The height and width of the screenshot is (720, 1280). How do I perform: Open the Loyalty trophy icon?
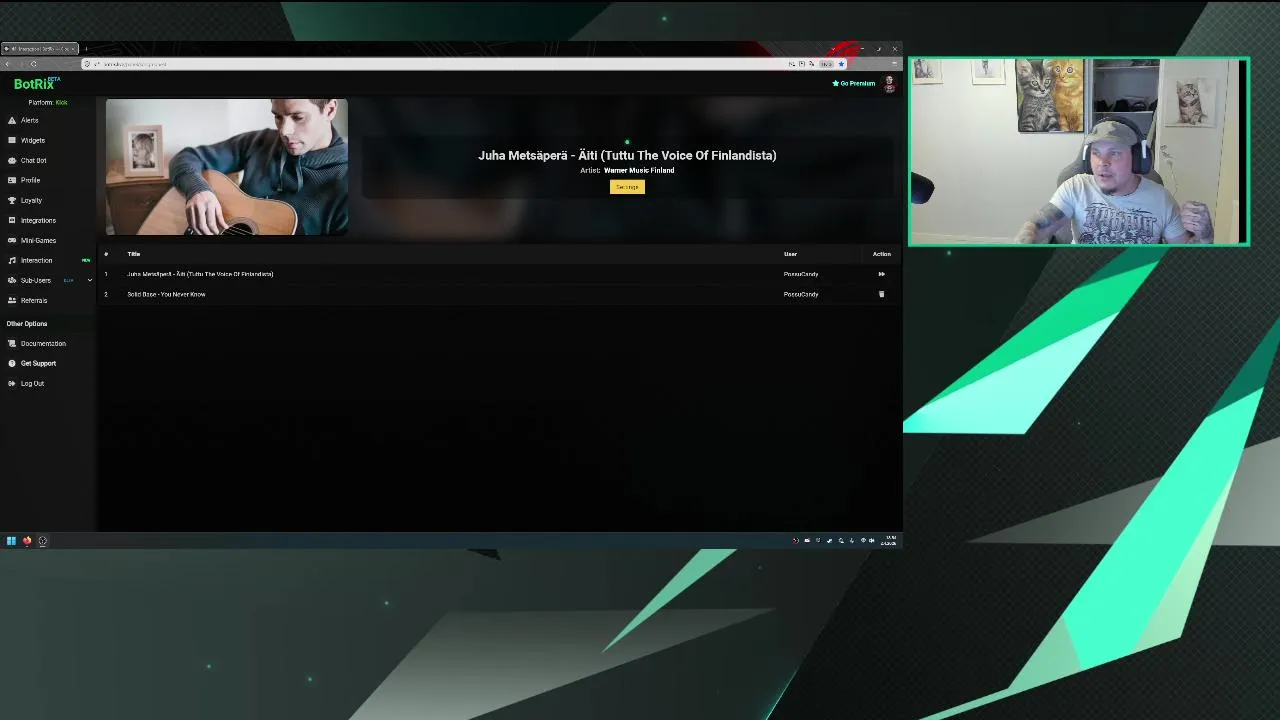(12, 200)
